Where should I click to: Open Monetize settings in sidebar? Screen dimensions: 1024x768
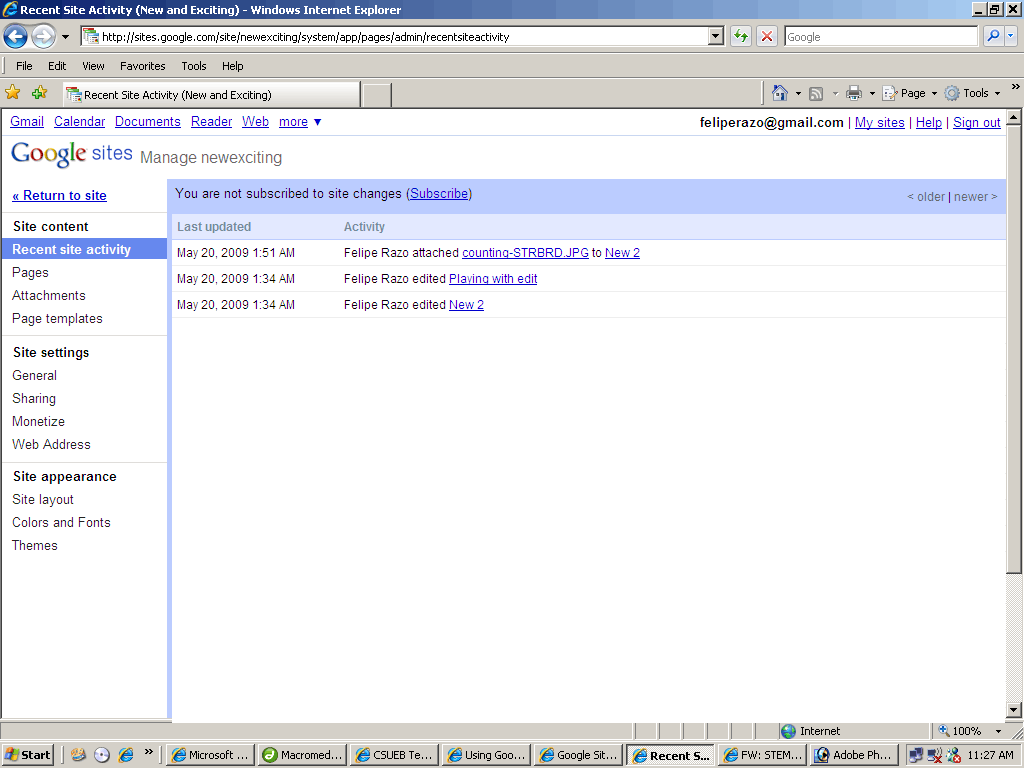pos(38,421)
